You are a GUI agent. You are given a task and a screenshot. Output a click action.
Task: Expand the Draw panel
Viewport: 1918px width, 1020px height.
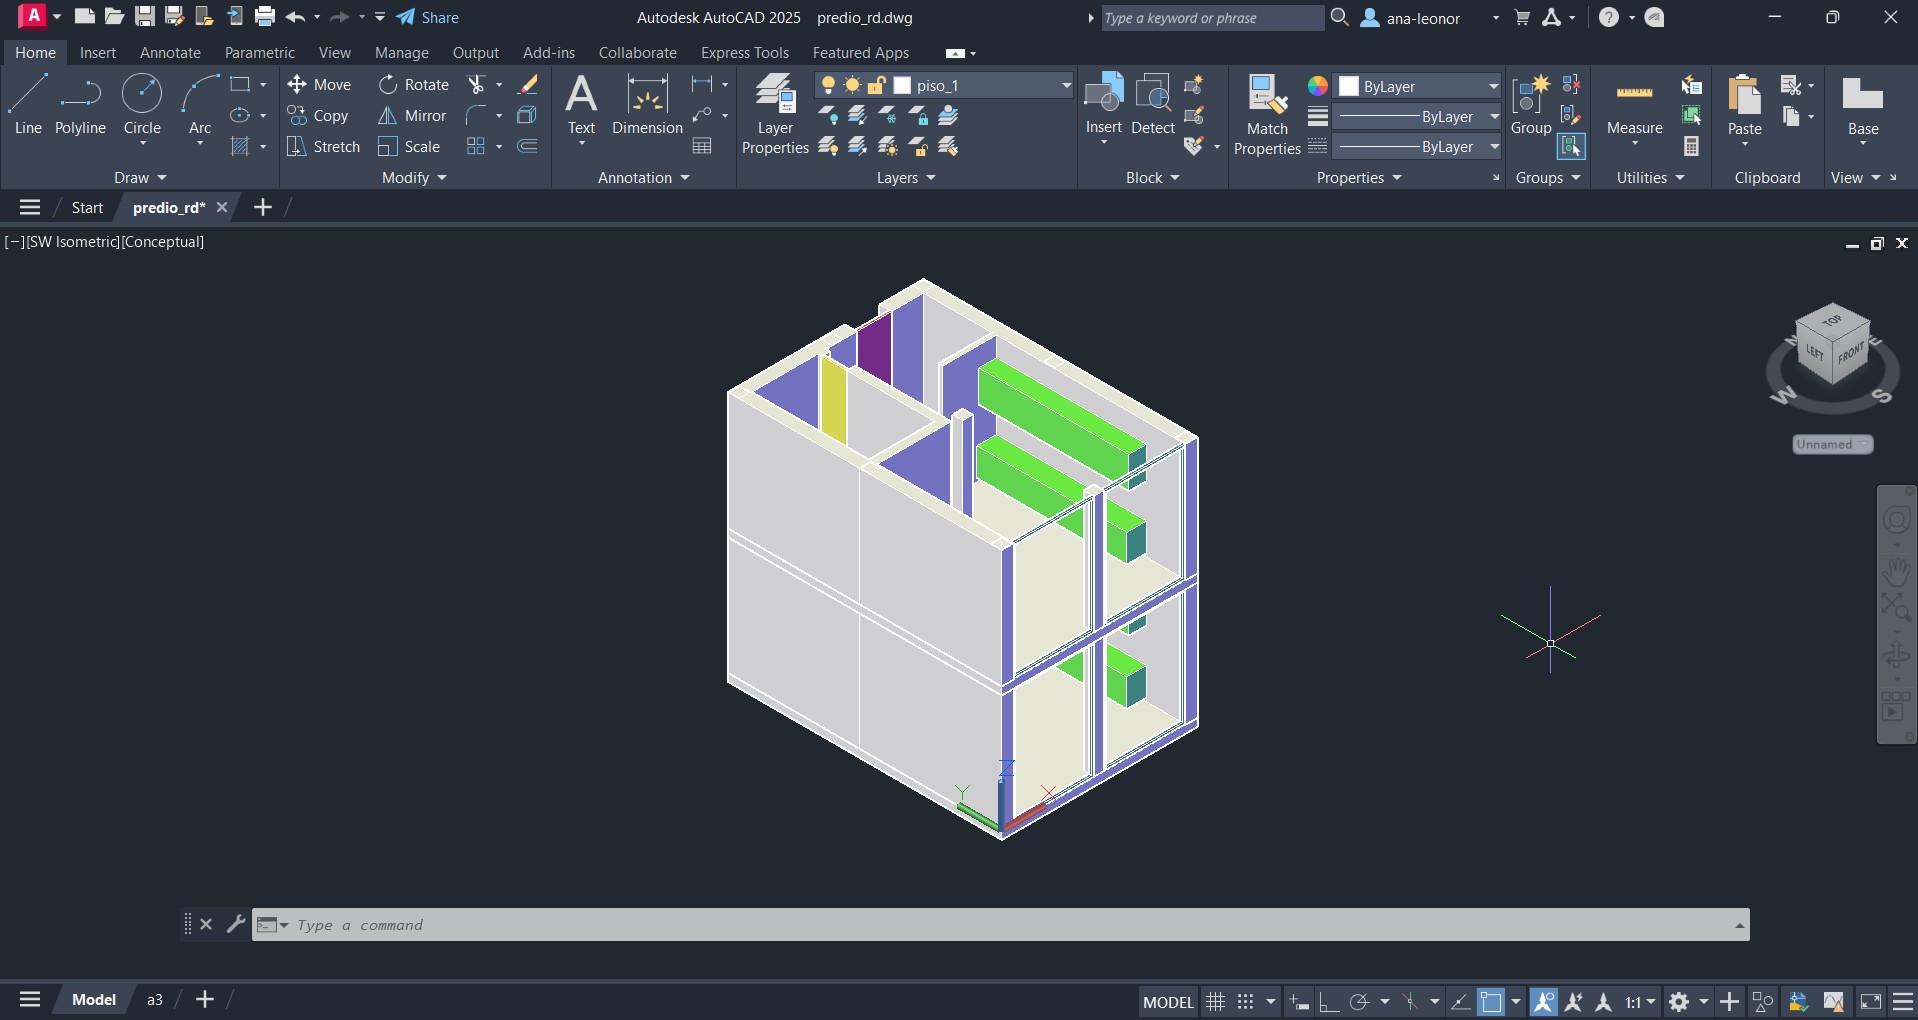pos(140,178)
